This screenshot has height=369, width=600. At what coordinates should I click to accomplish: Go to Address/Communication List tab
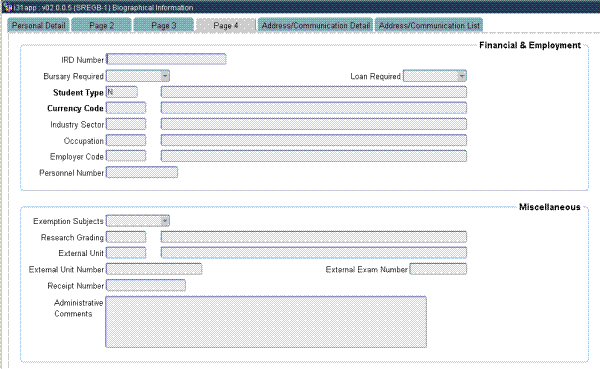429,25
